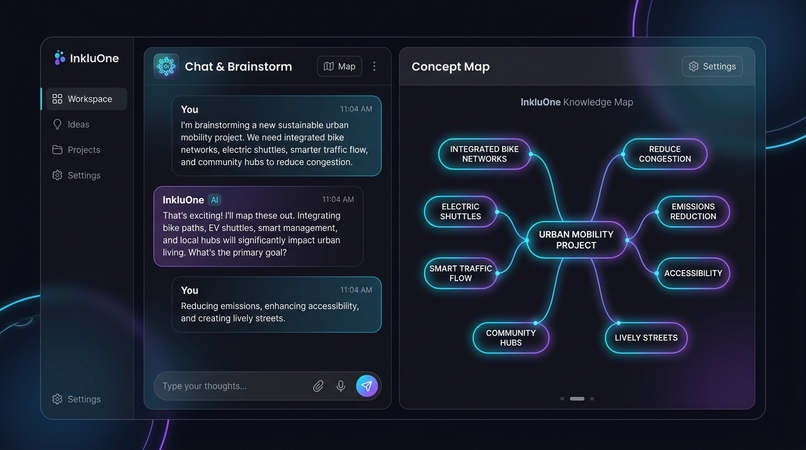The width and height of the screenshot is (806, 450).
Task: Click the InkluOne Knowledge Map title
Action: click(577, 102)
